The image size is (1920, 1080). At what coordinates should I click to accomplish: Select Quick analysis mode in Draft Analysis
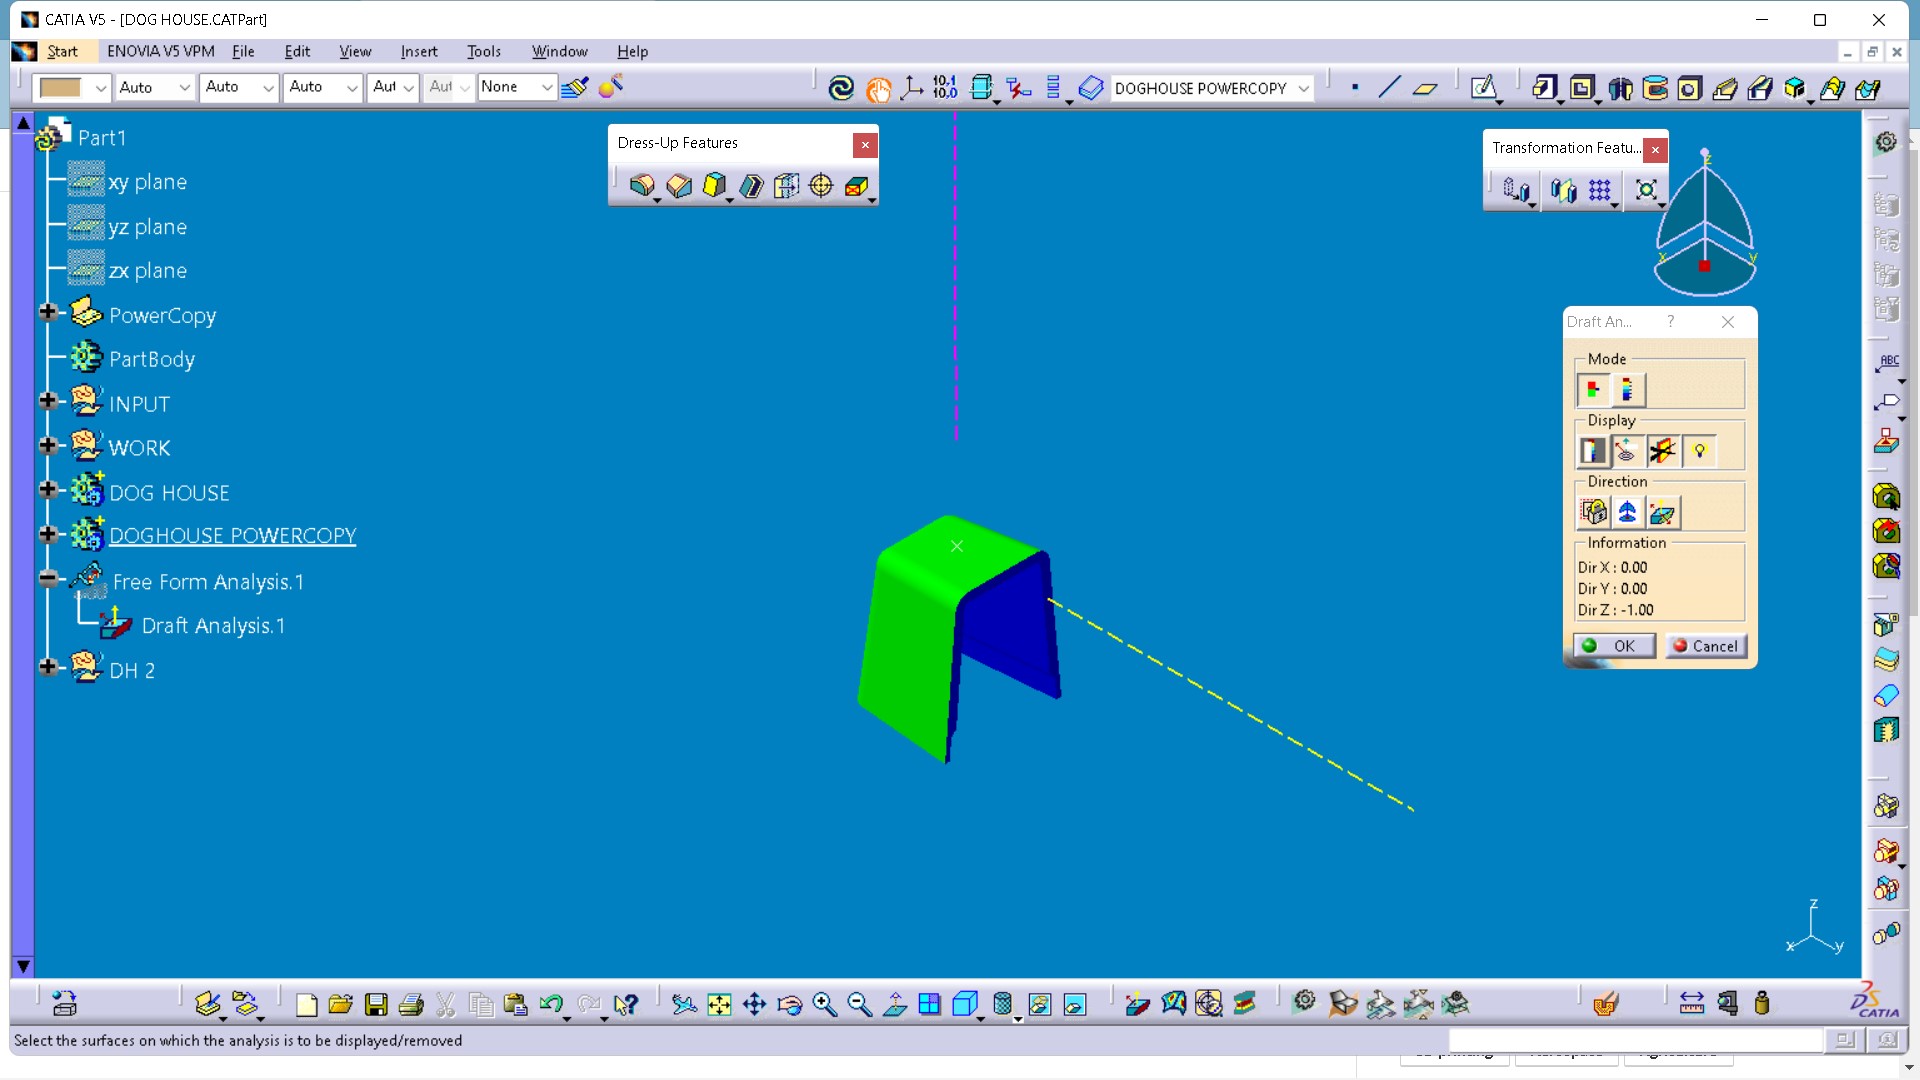(1593, 390)
